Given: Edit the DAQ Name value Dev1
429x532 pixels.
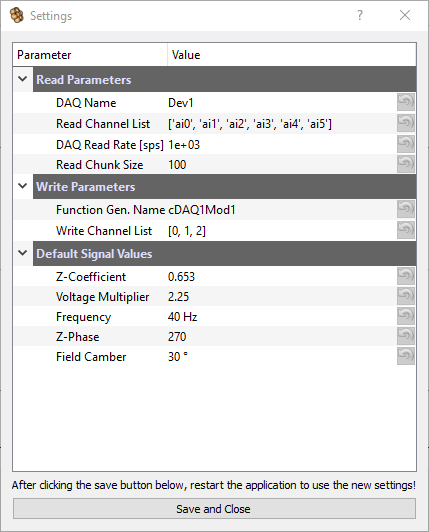Looking at the screenshot, I should pos(181,103).
